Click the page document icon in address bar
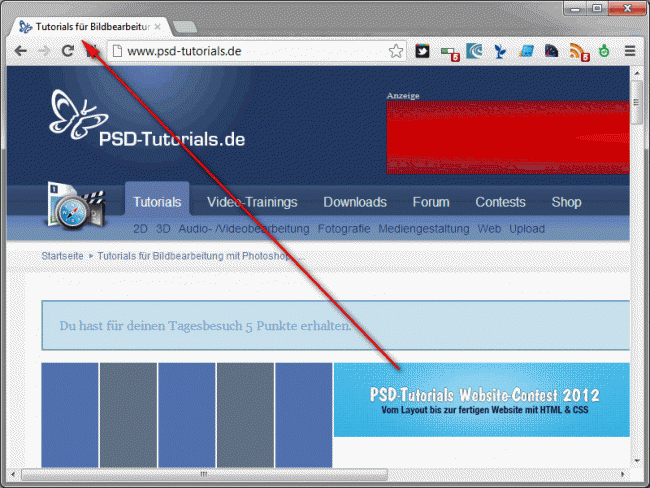 point(118,51)
